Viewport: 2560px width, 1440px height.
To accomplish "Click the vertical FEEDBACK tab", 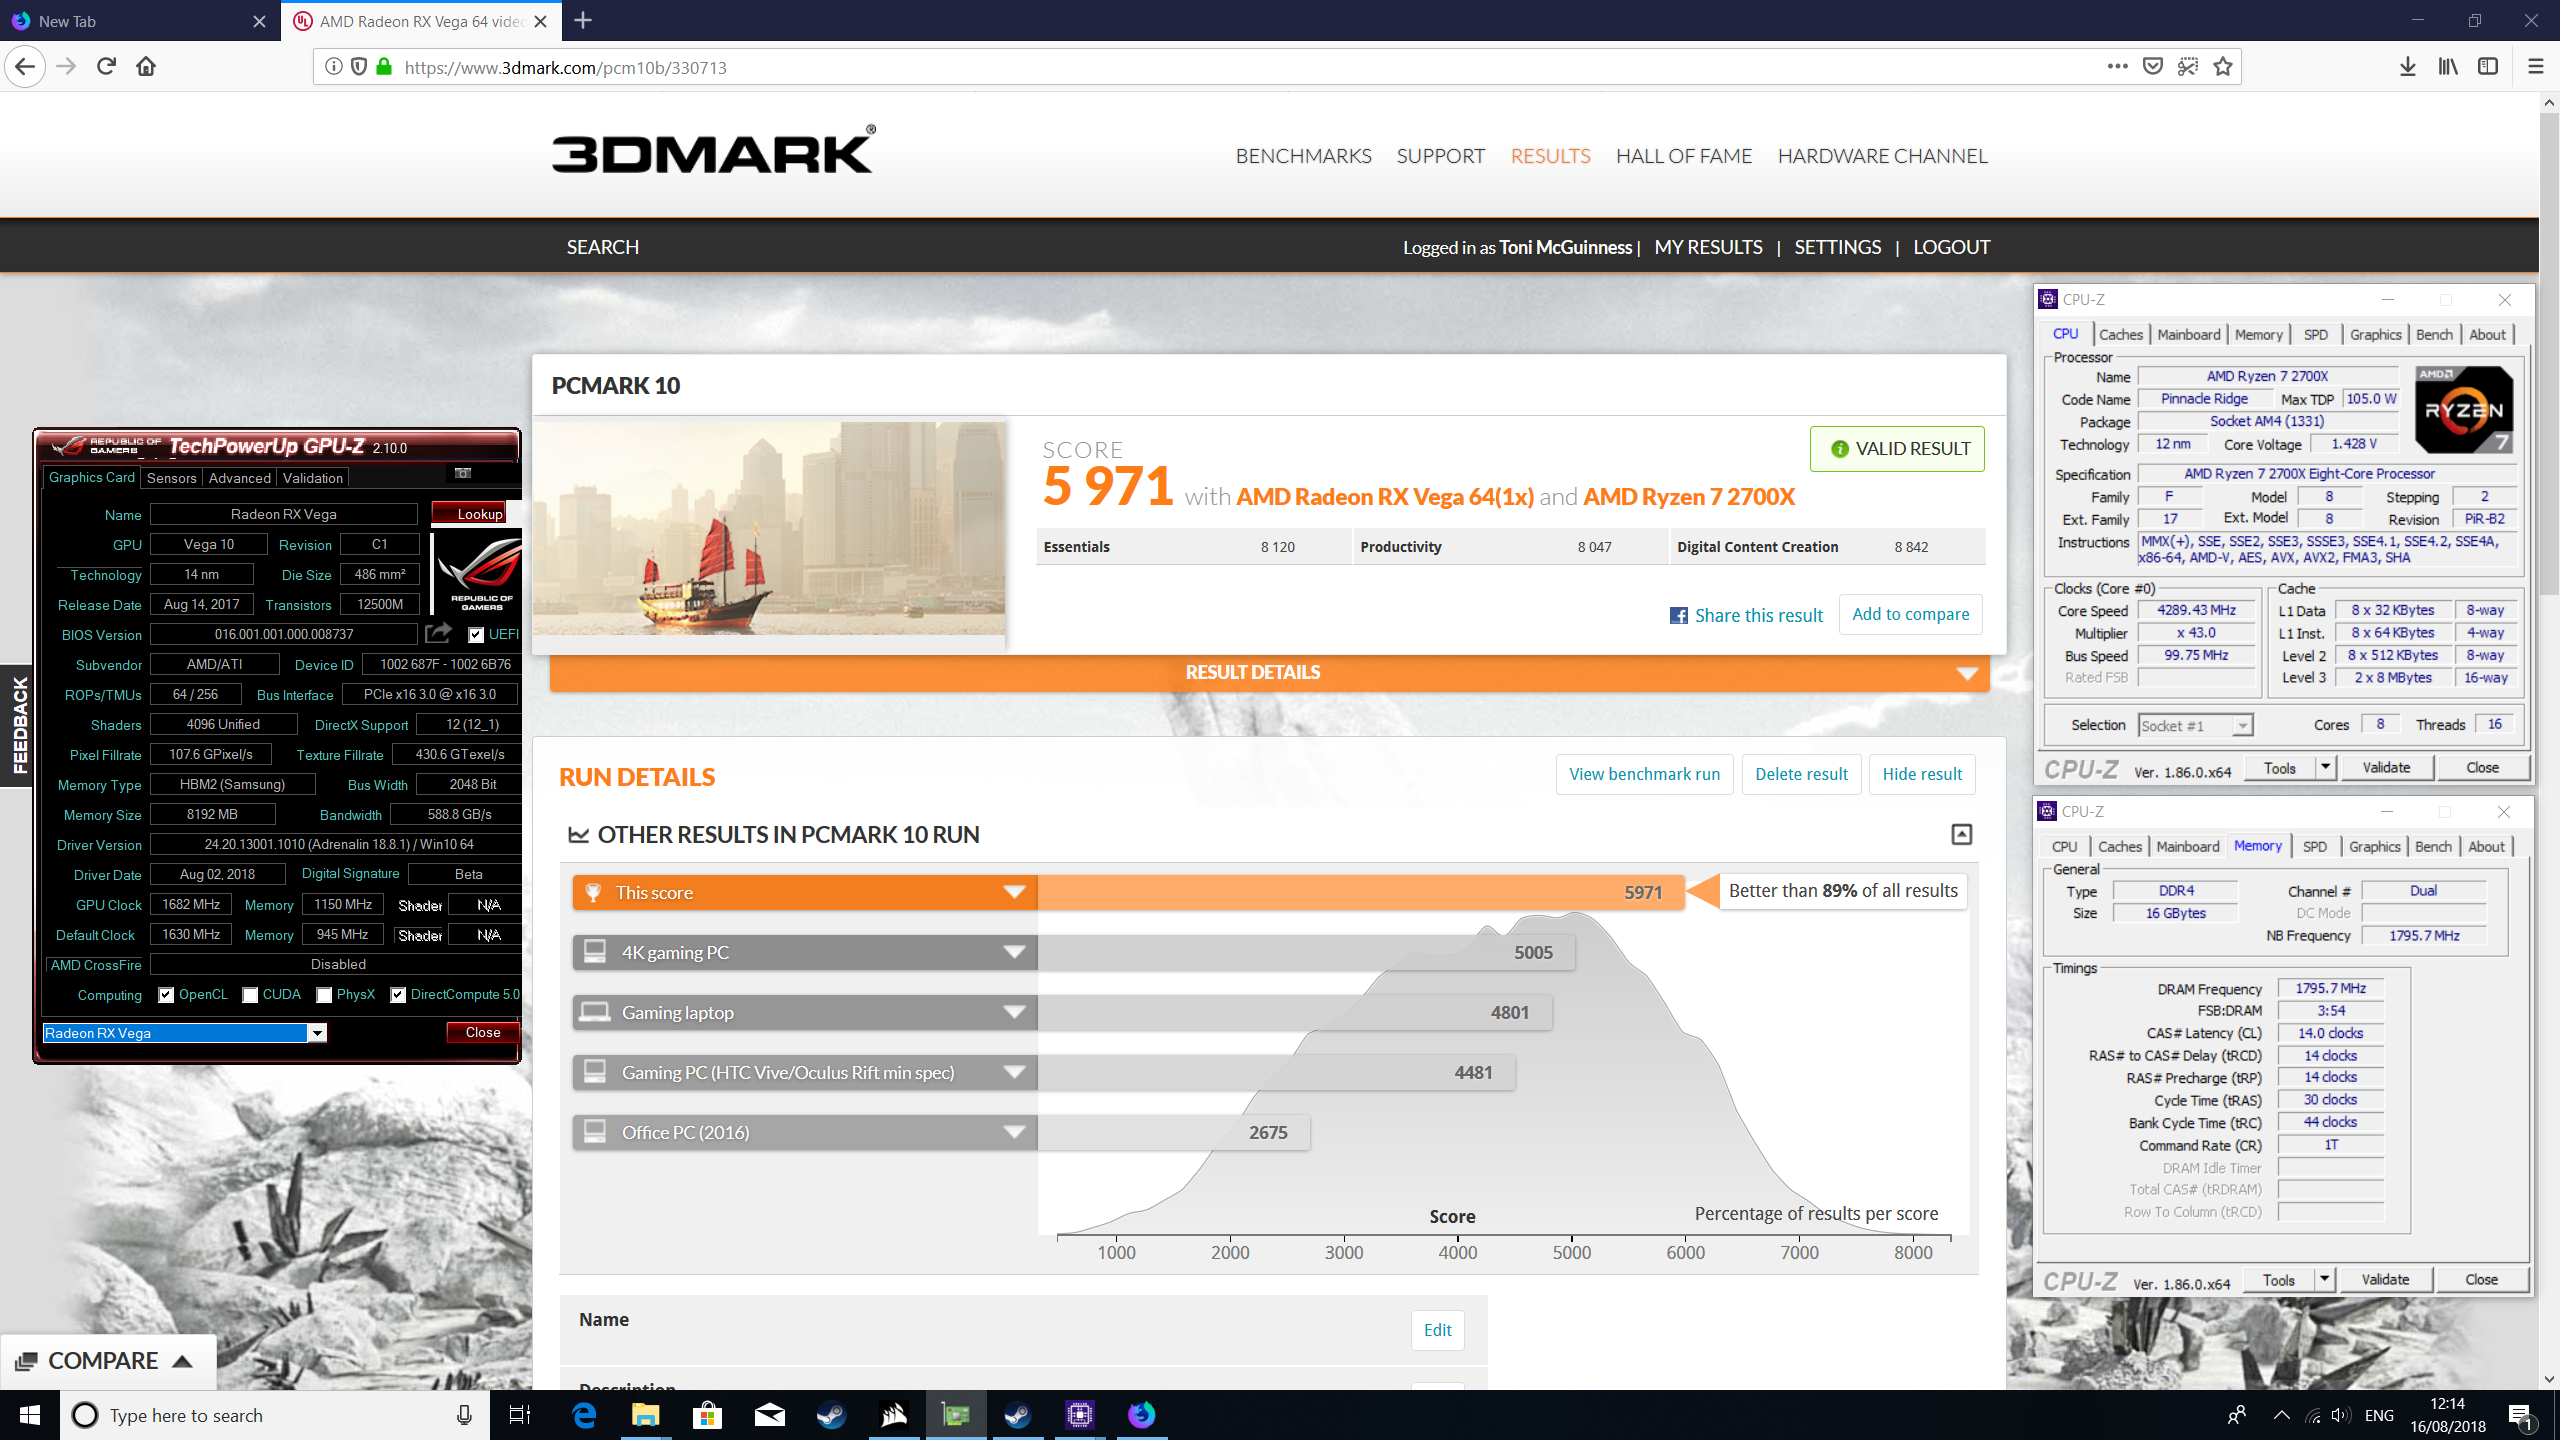I will pyautogui.click(x=17, y=725).
